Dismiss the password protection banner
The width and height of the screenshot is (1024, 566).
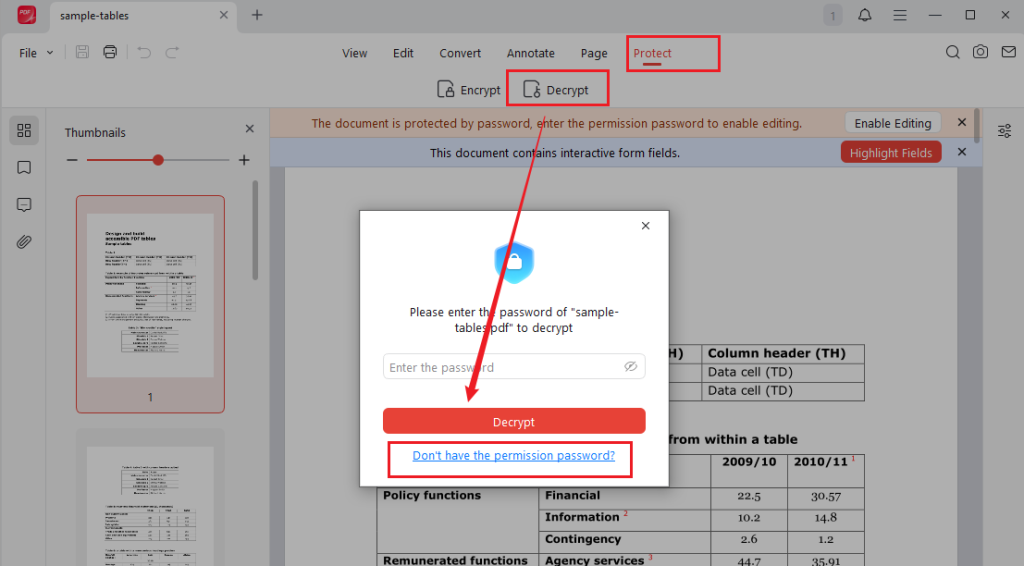[x=961, y=122]
